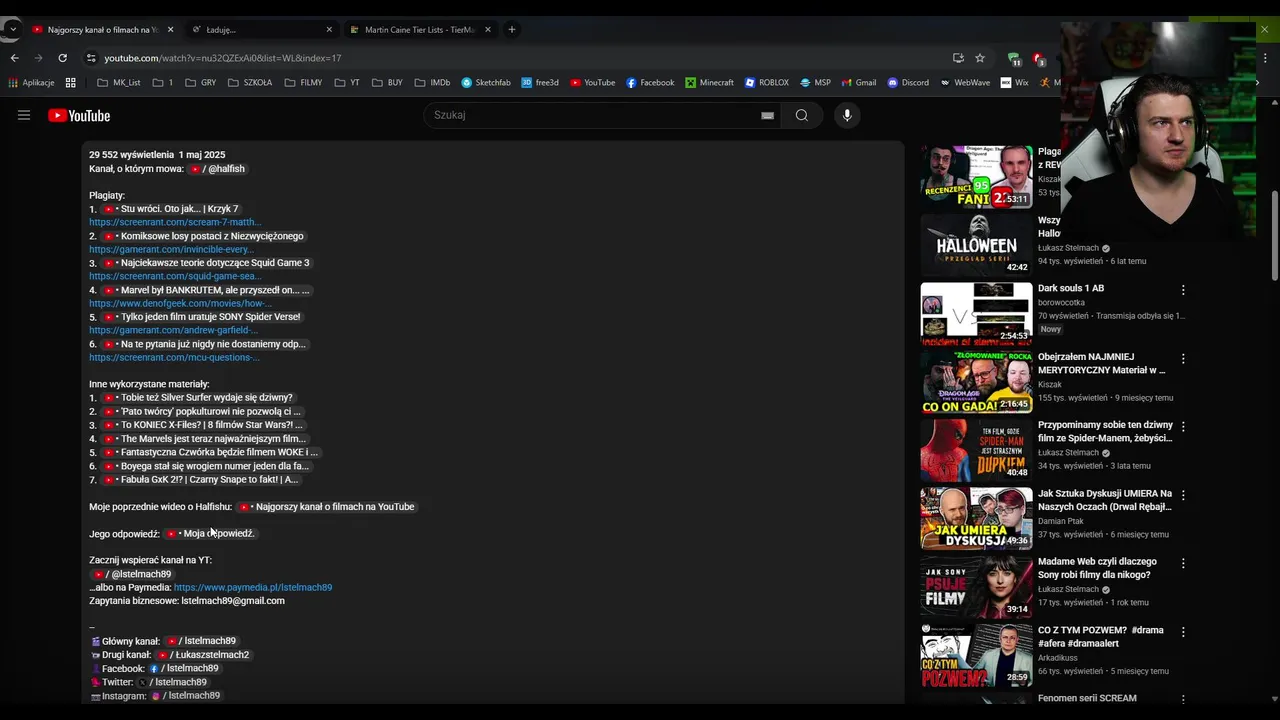Viewport: 1280px width, 720px height.
Task: Open the Łukaszstelmach2 second channel link
Action: (203, 655)
